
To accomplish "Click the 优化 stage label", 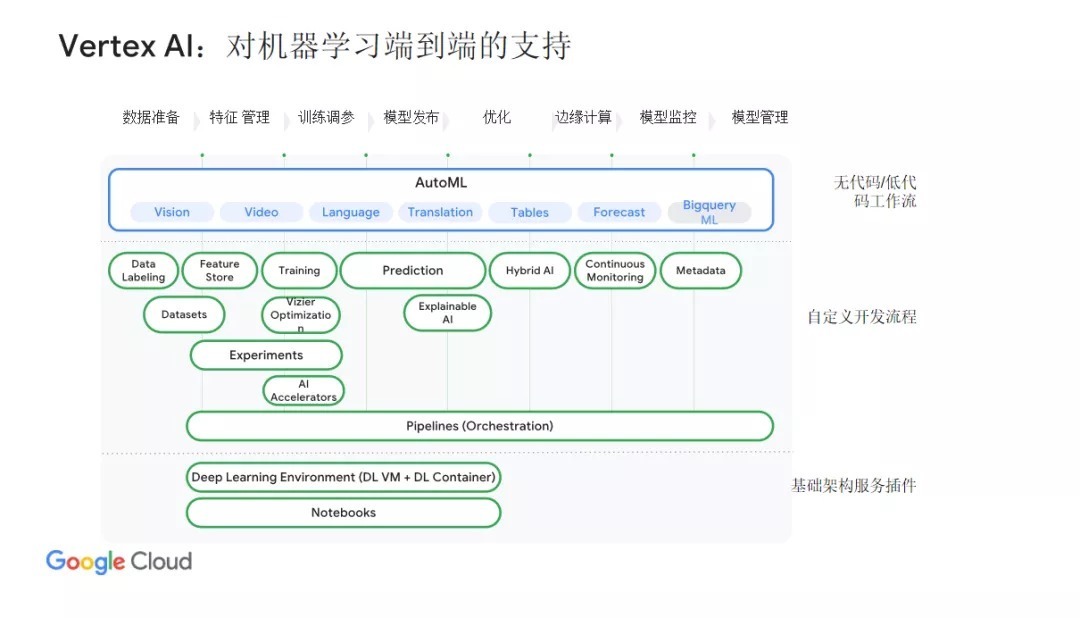I will click(497, 117).
